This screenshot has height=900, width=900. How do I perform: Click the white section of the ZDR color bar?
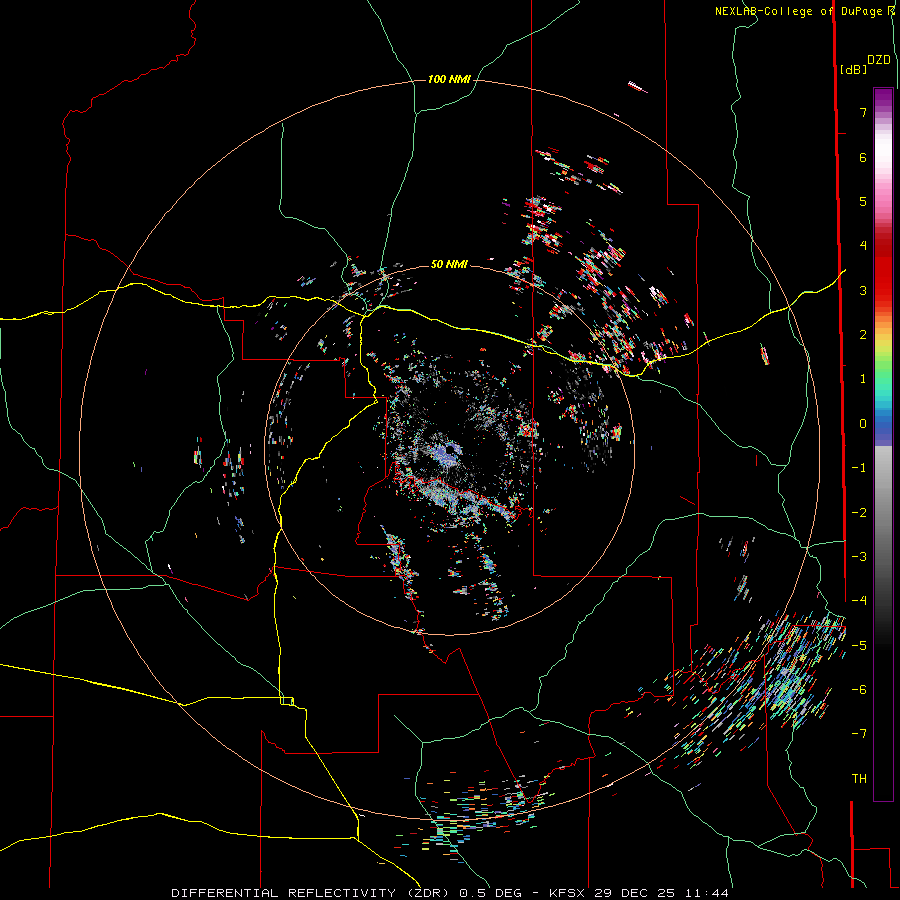click(883, 150)
